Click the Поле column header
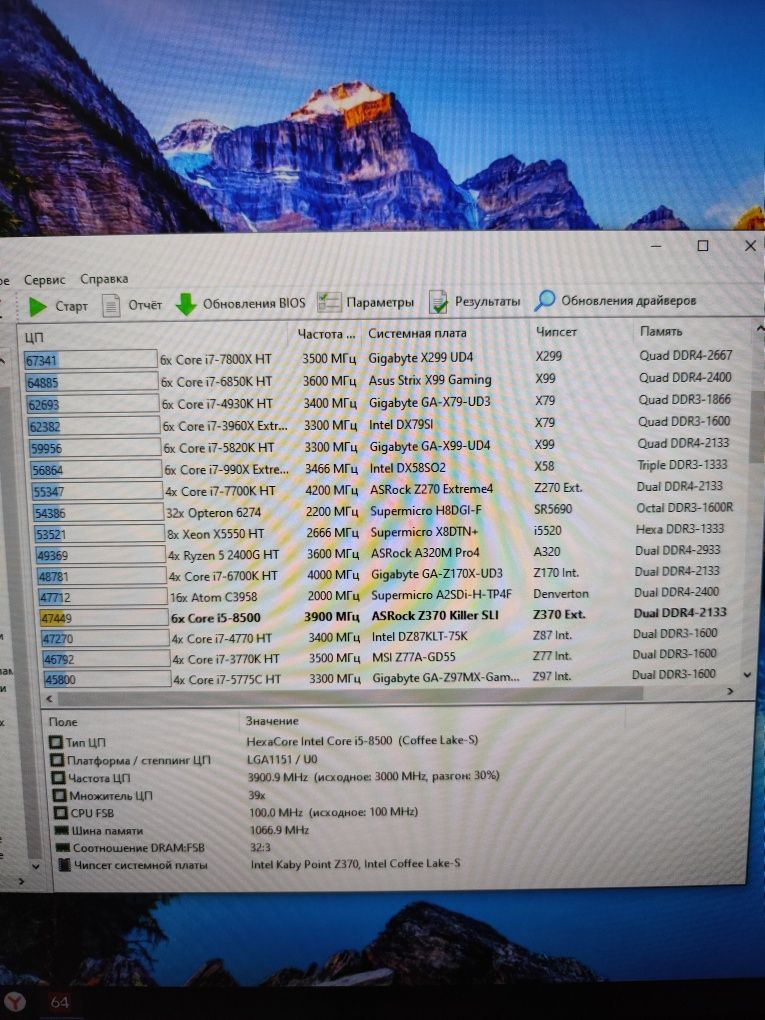 click(x=63, y=721)
